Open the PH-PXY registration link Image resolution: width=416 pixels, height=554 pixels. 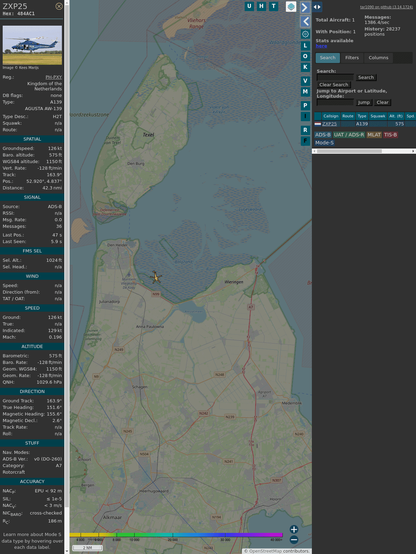tap(53, 77)
